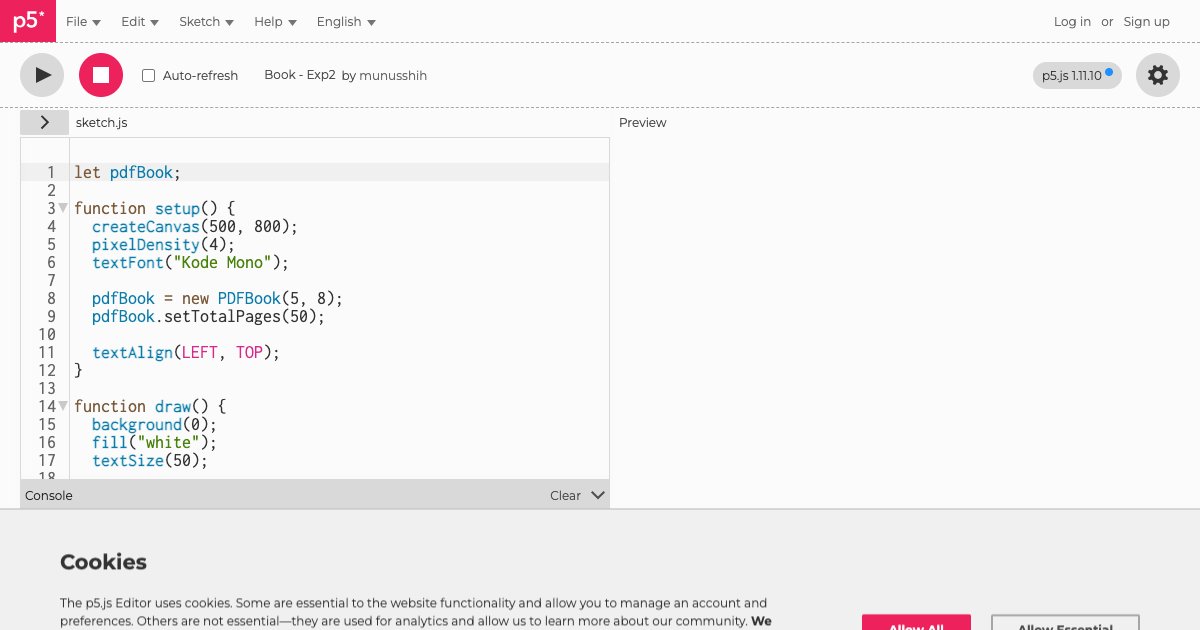
Task: Click the Log in link
Action: tap(1072, 22)
